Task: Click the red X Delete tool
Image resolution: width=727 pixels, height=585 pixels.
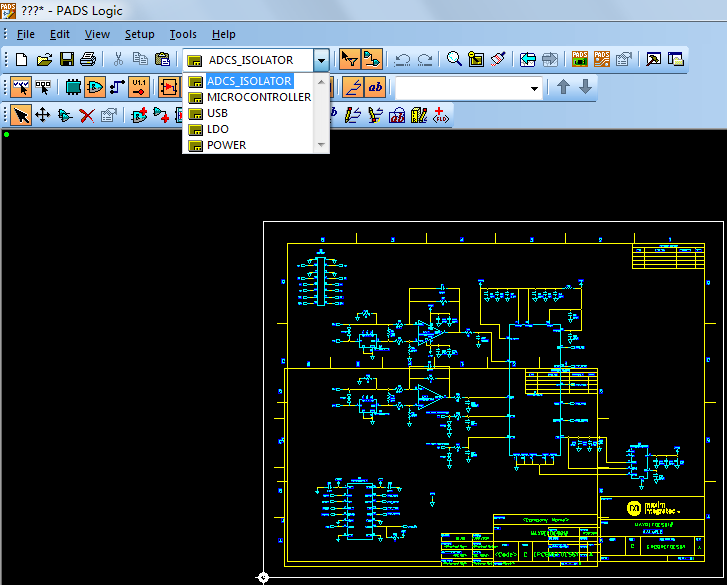Action: click(x=87, y=115)
